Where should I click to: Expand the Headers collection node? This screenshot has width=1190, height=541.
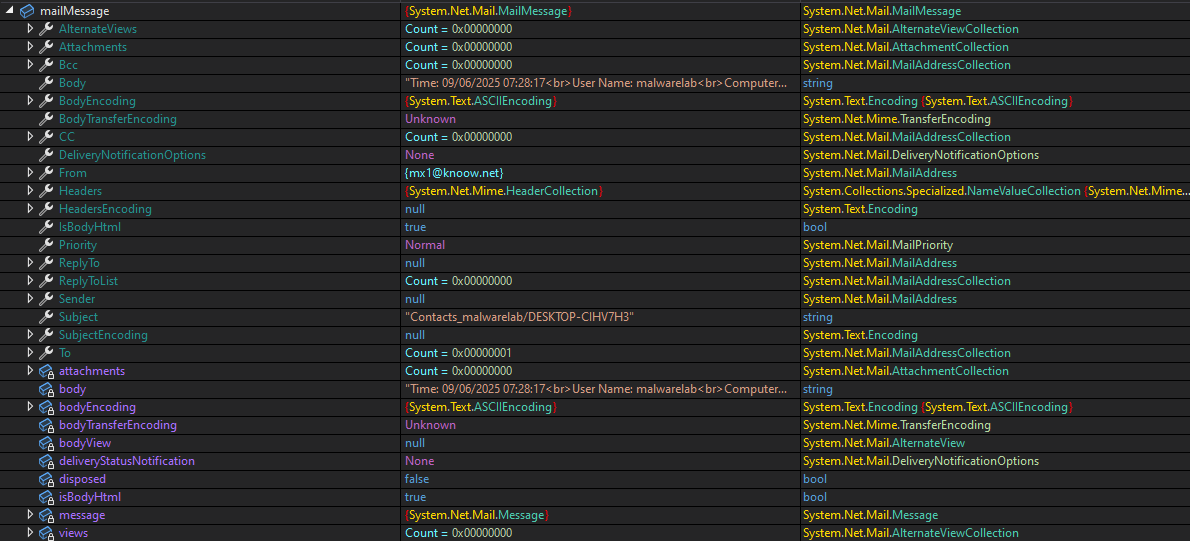click(x=30, y=191)
